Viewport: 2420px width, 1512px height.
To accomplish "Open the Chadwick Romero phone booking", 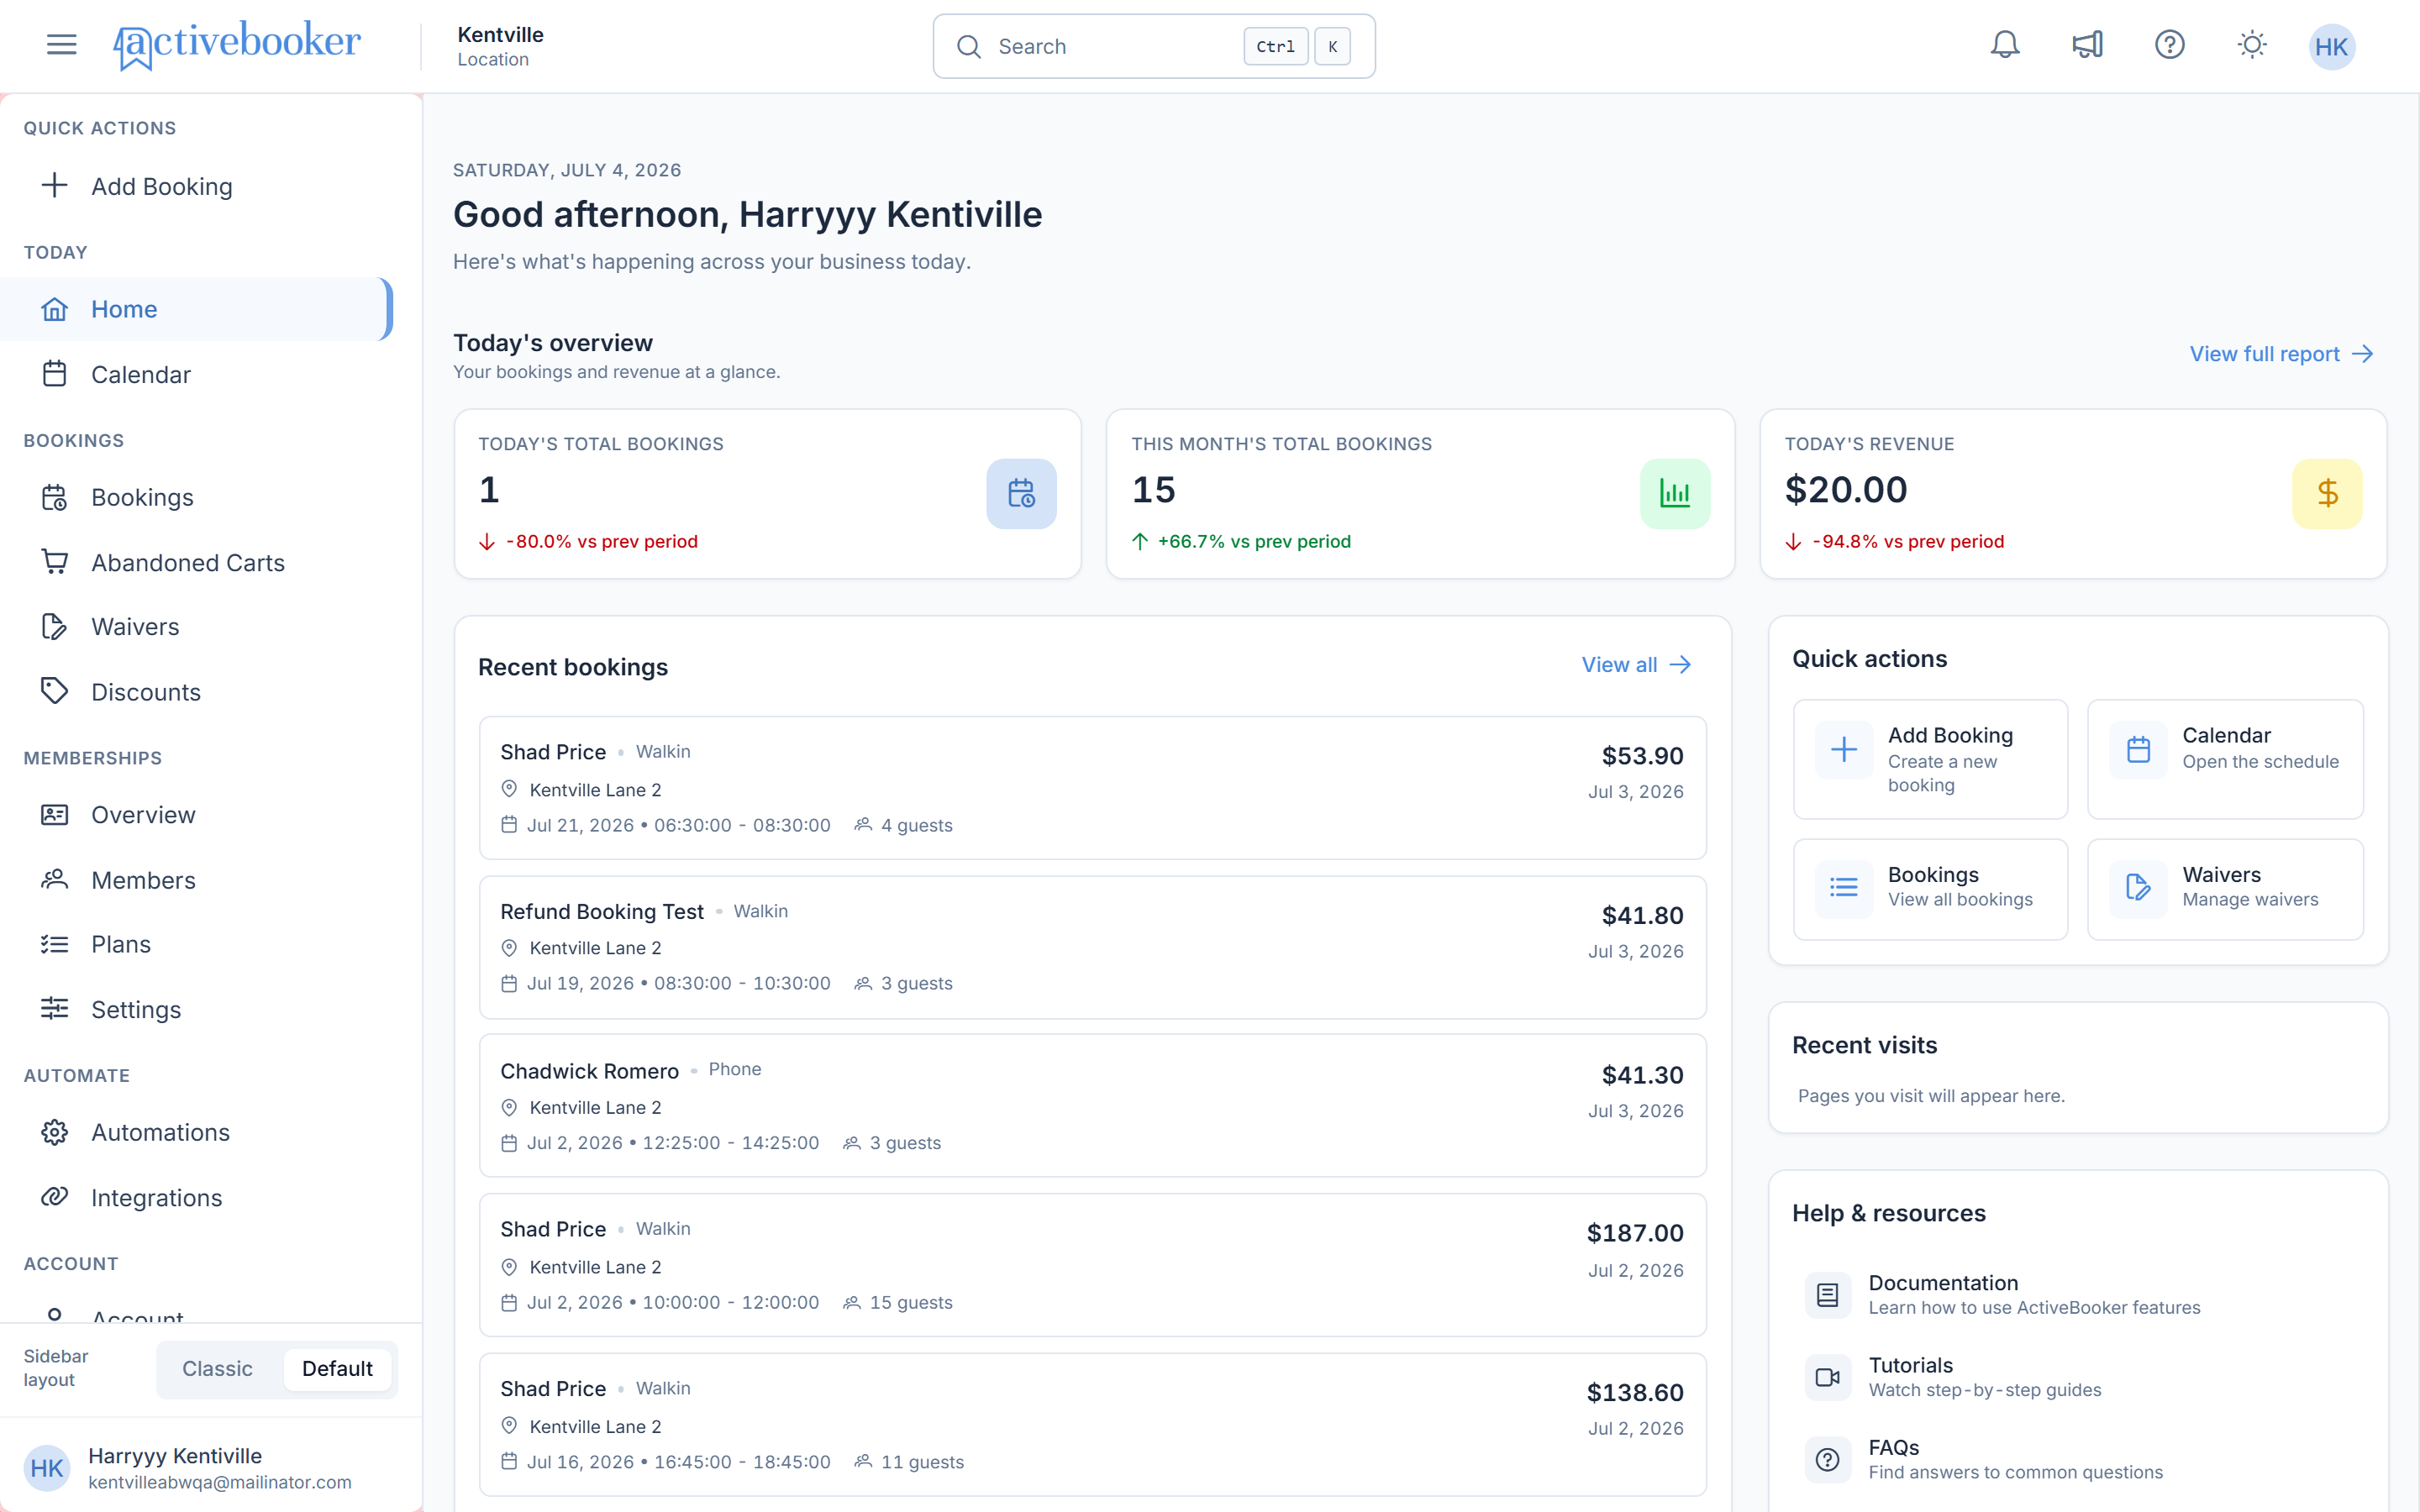I will tap(1092, 1106).
